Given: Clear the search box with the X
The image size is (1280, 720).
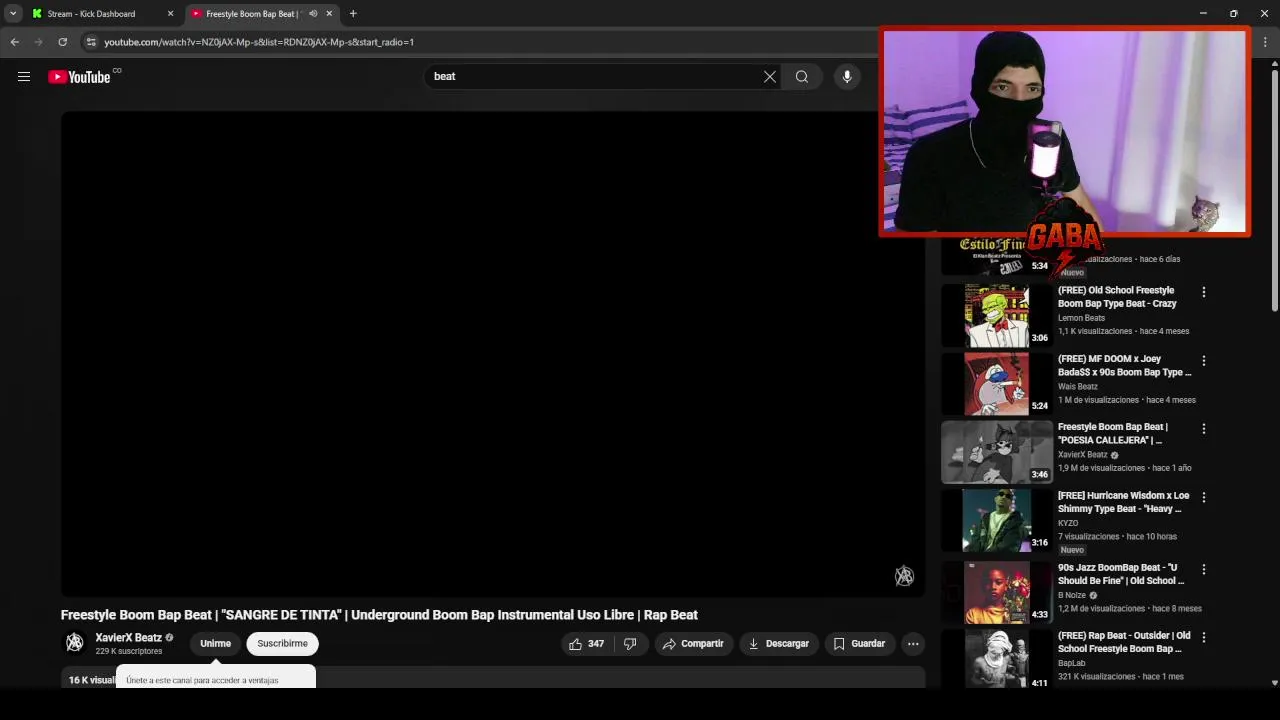Looking at the screenshot, I should pos(770,76).
